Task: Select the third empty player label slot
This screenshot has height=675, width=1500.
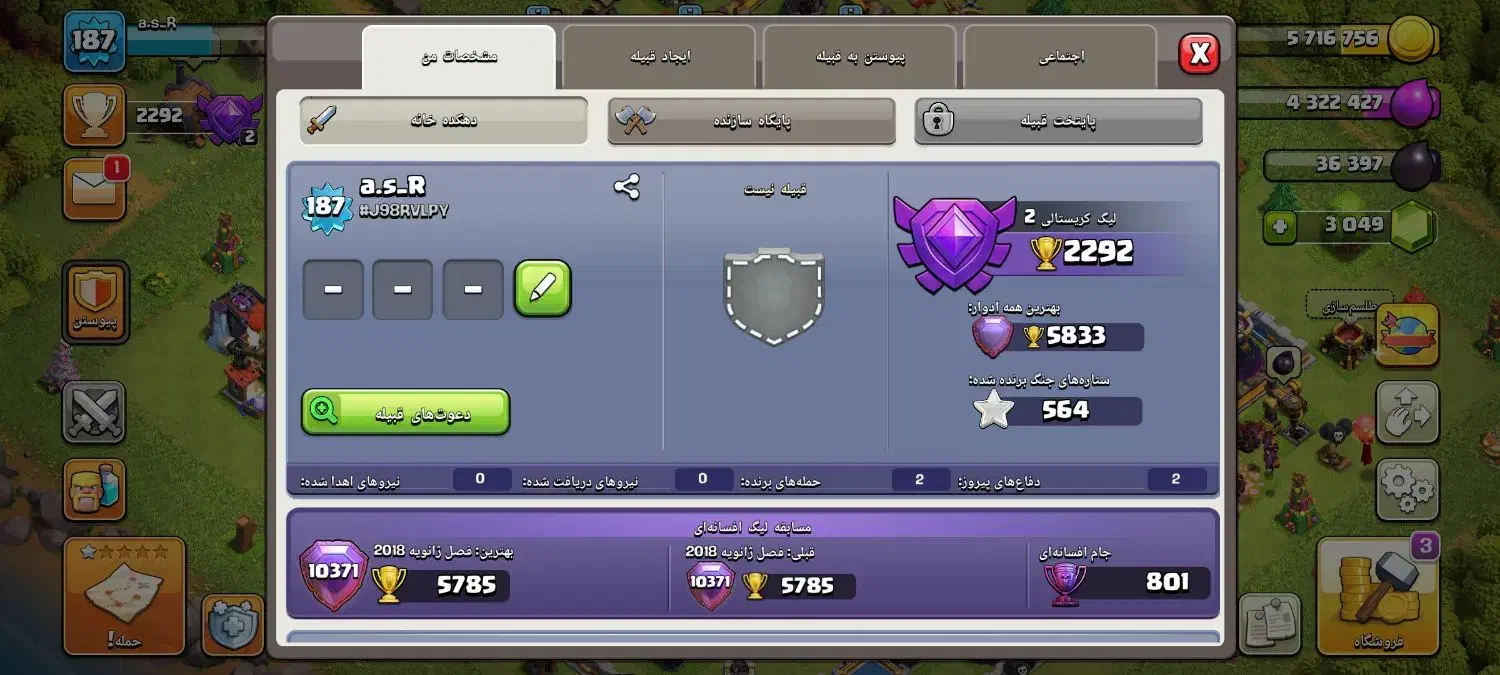Action: click(473, 290)
